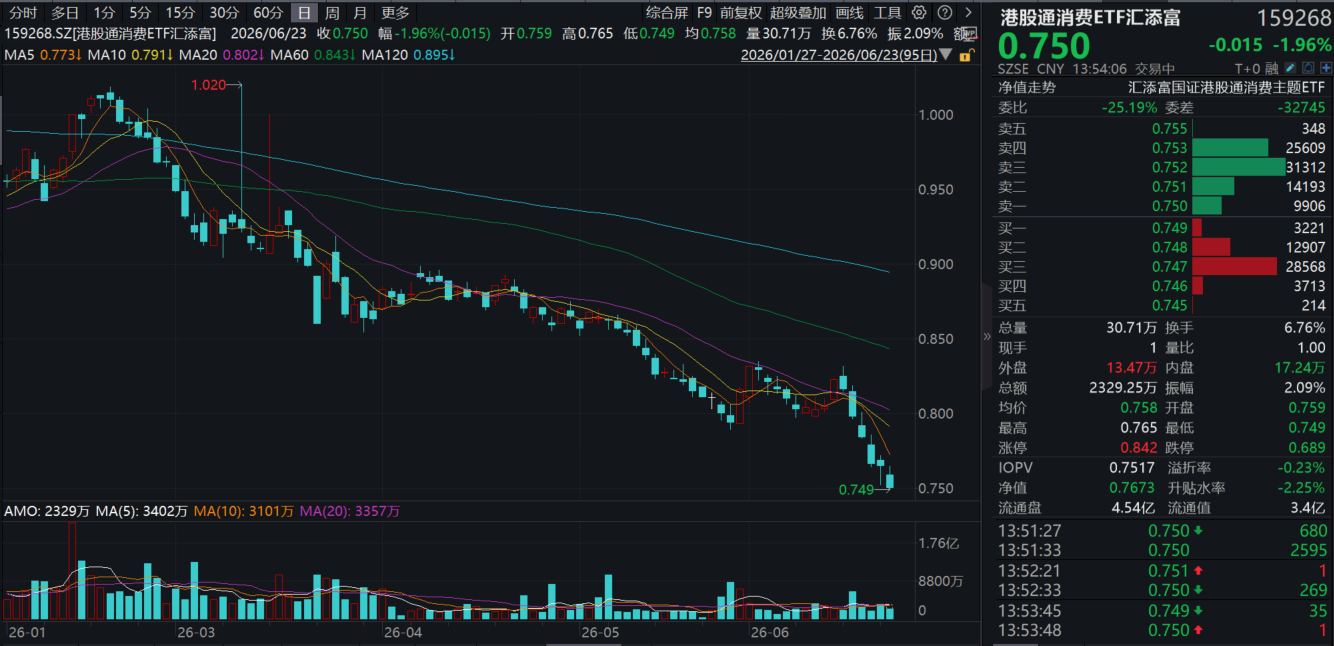Image resolution: width=1334 pixels, height=646 pixels.
Task: Click the pencil note icon beside 融
Action: point(1290,69)
